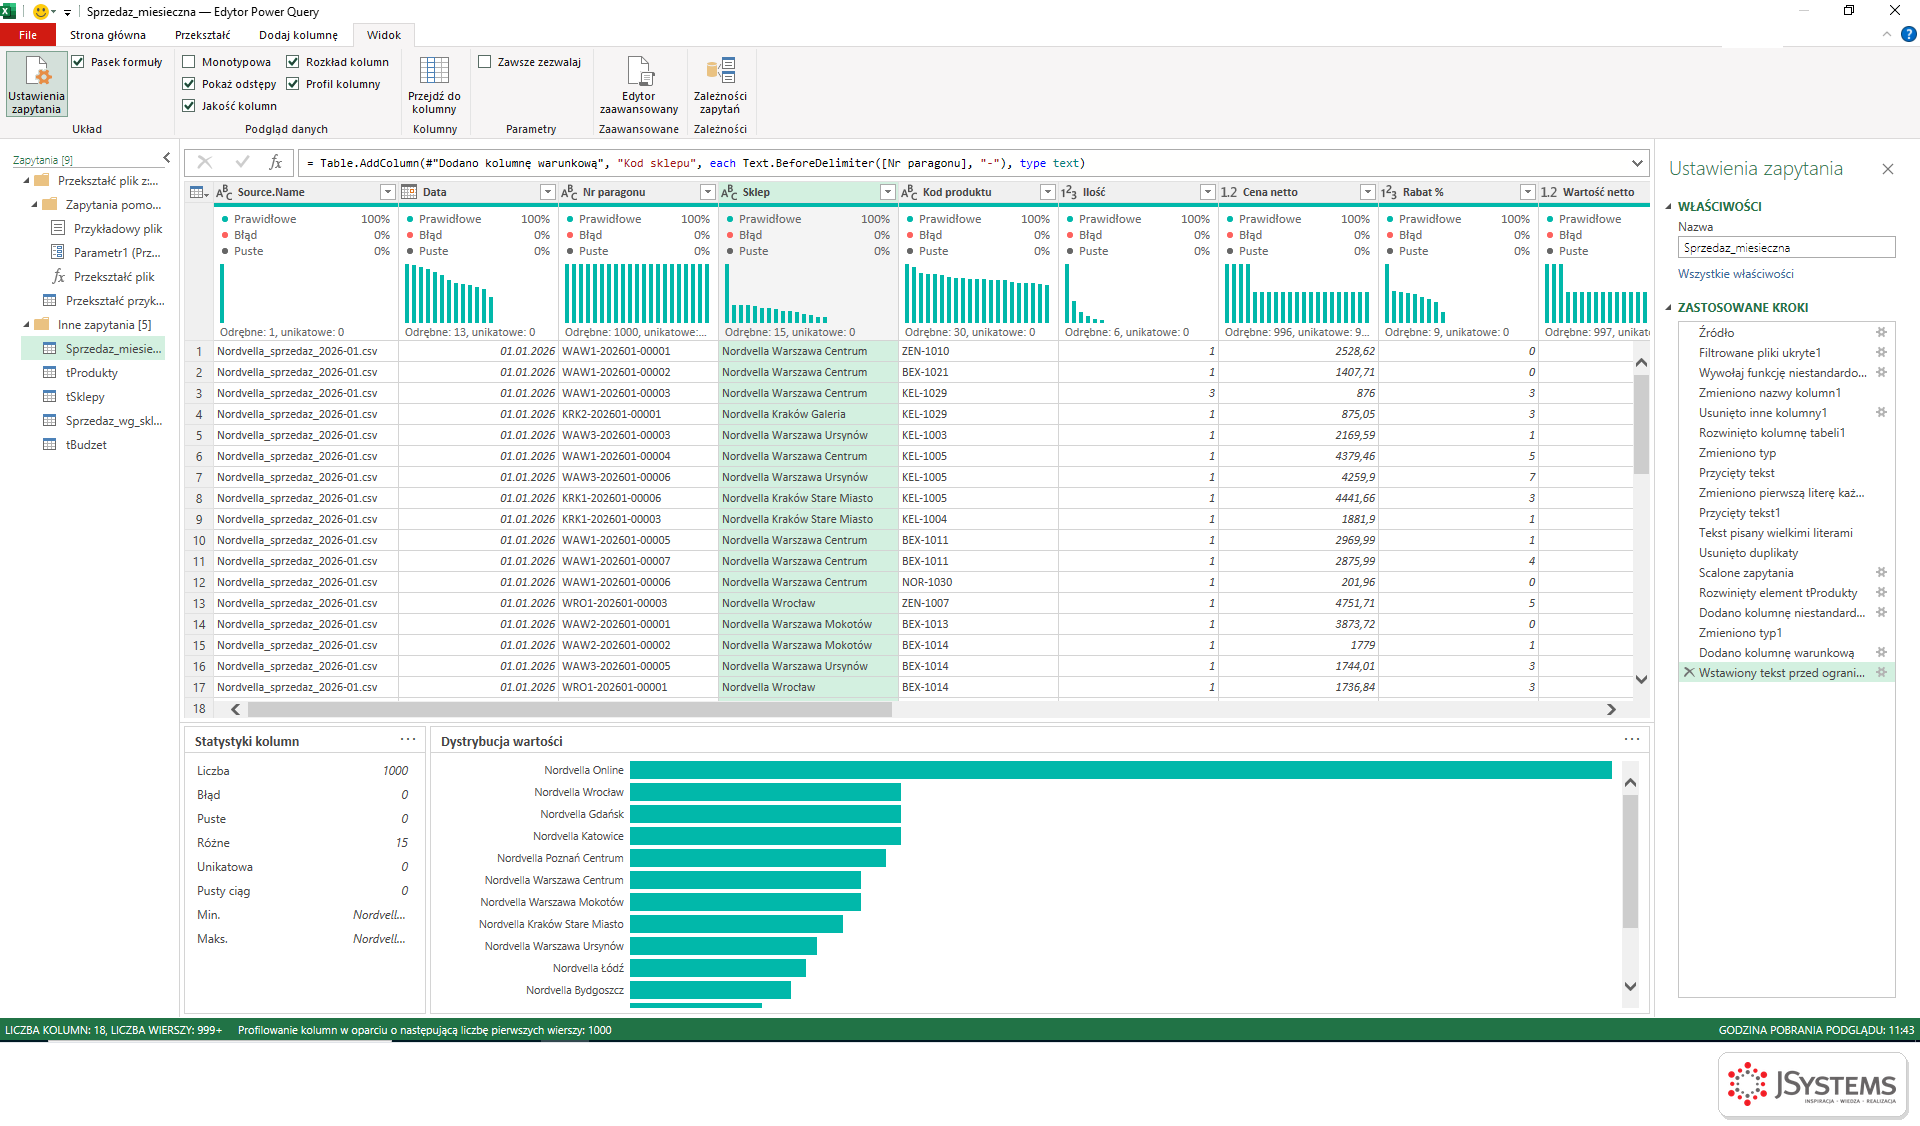Image resolution: width=1920 pixels, height=1126 pixels.
Task: Switch to Strona główna tab
Action: coord(108,35)
